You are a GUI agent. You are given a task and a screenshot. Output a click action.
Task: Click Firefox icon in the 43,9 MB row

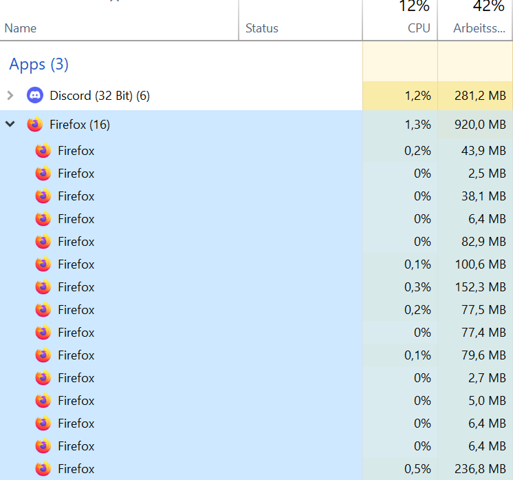[x=43, y=150]
